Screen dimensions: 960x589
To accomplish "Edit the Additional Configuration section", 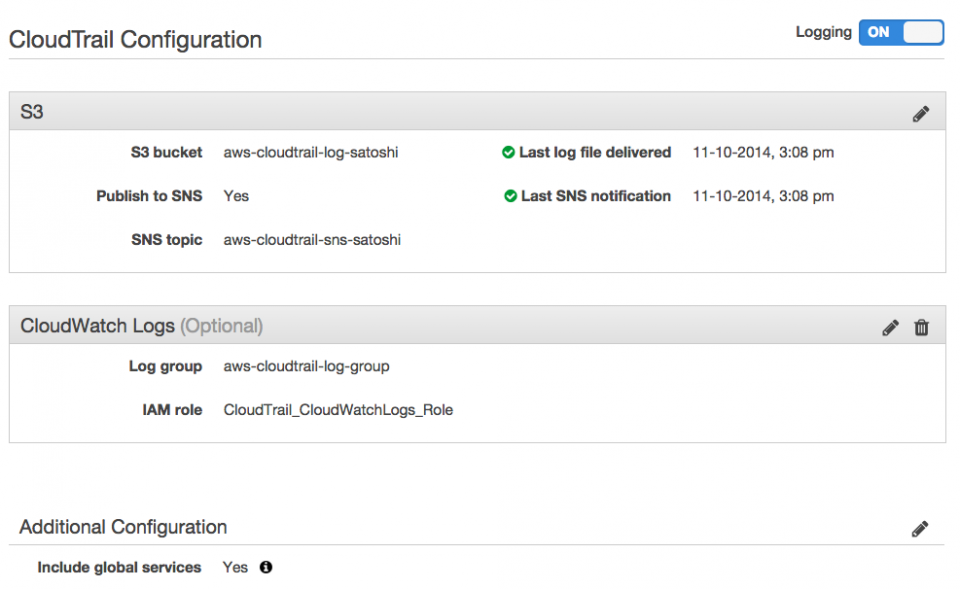I will [920, 528].
